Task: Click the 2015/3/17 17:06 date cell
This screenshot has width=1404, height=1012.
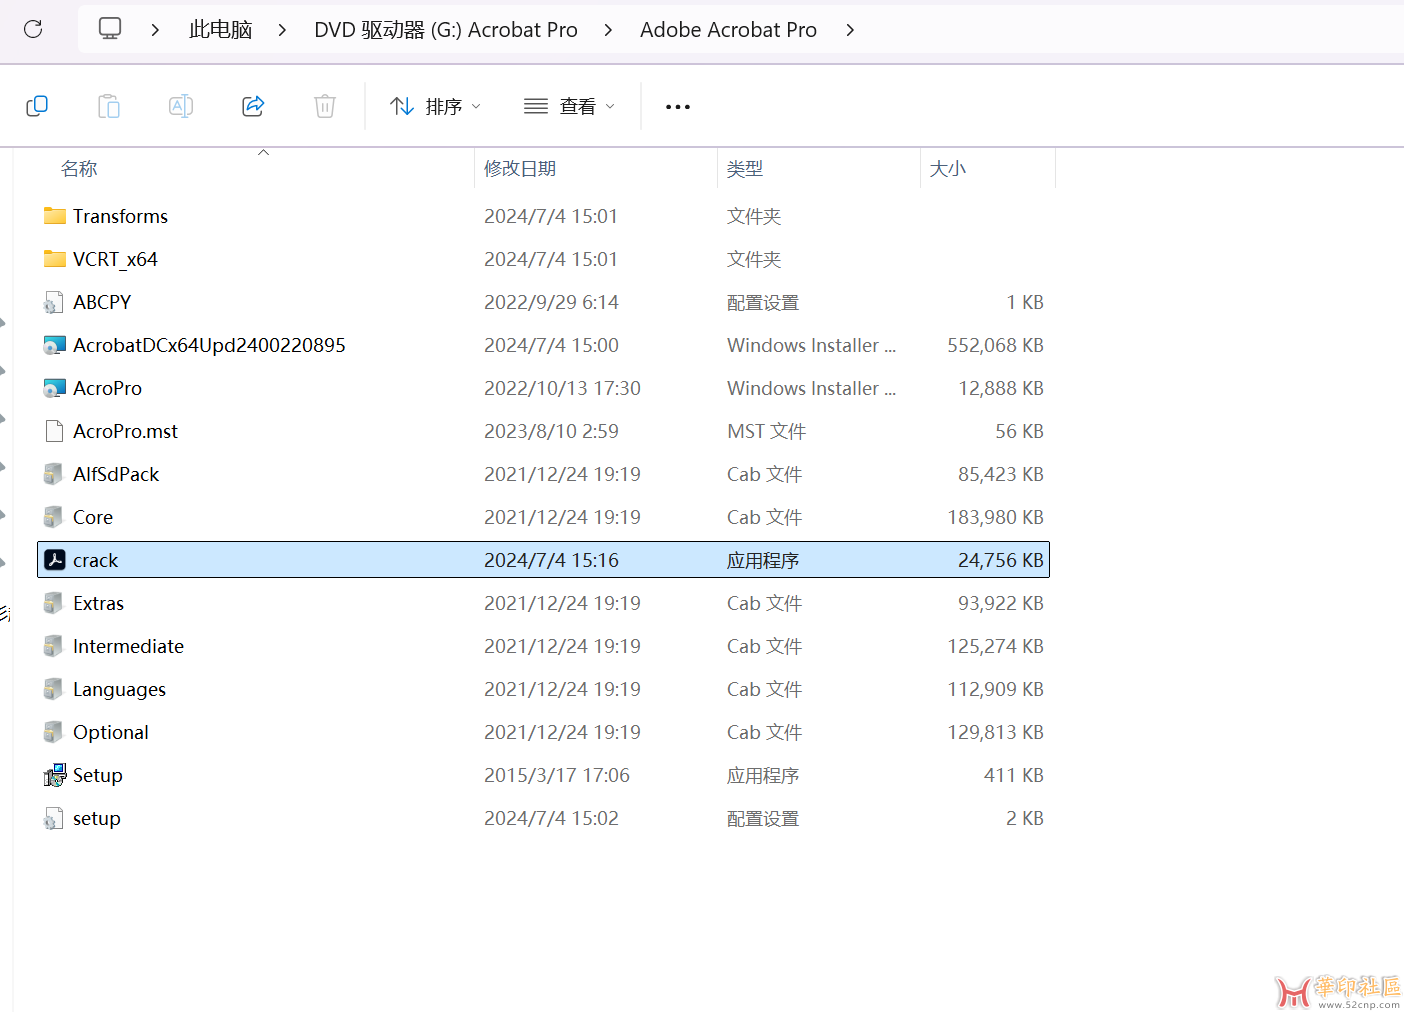Action: [557, 775]
